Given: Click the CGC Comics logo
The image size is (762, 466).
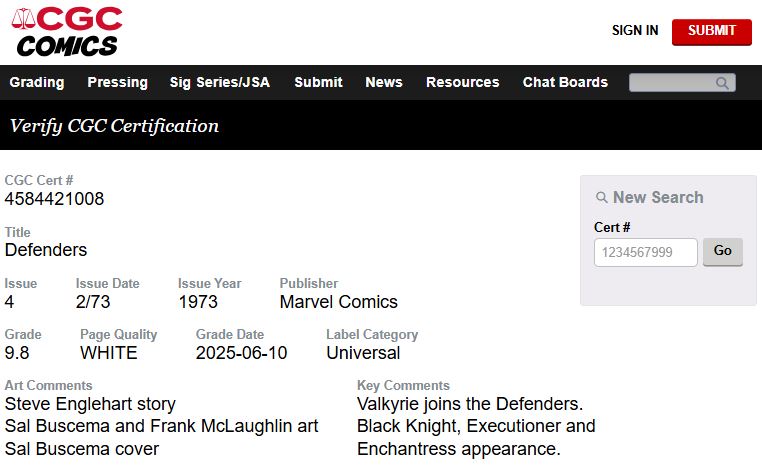Looking at the screenshot, I should 67,31.
